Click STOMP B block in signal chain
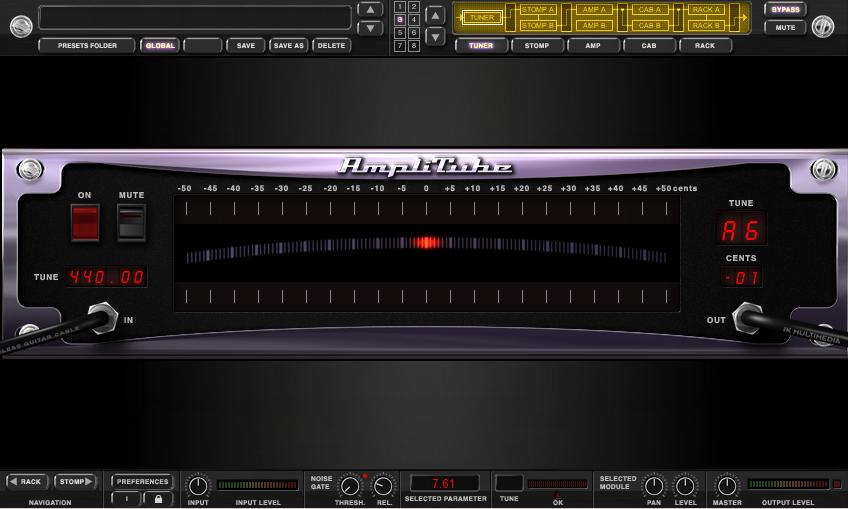848x509 pixels. coord(538,25)
